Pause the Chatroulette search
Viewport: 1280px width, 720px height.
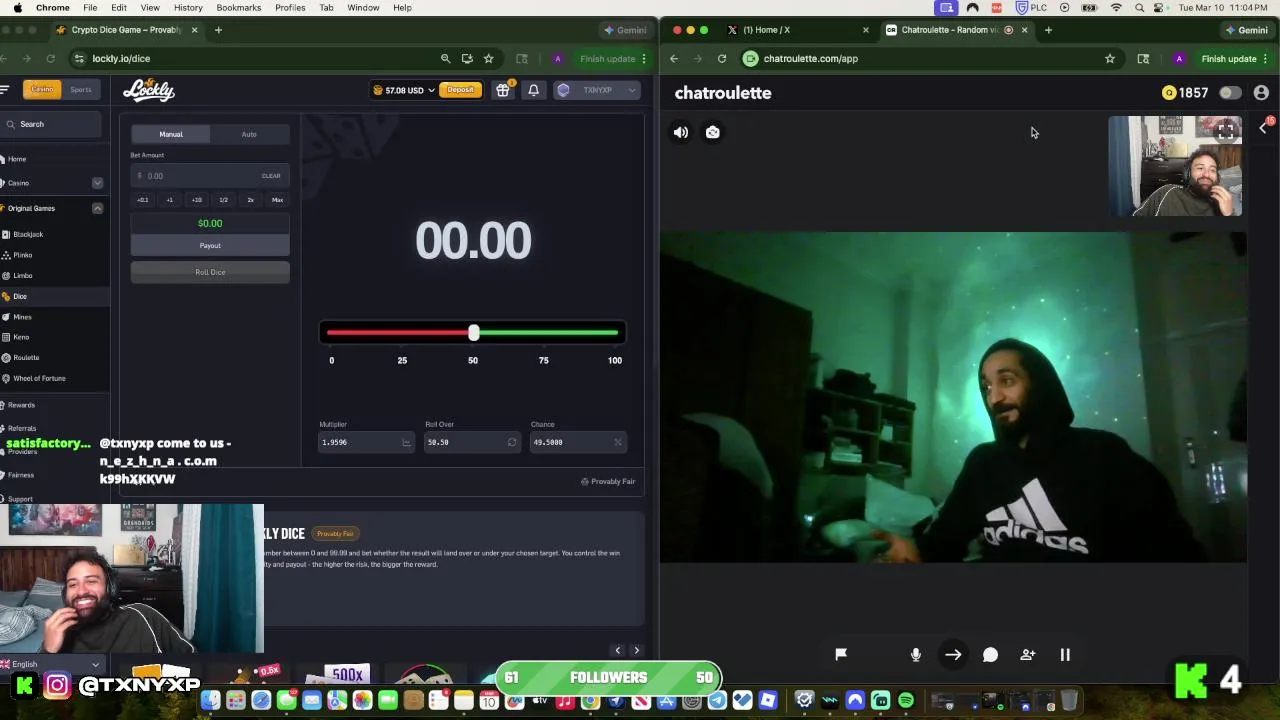click(1065, 655)
